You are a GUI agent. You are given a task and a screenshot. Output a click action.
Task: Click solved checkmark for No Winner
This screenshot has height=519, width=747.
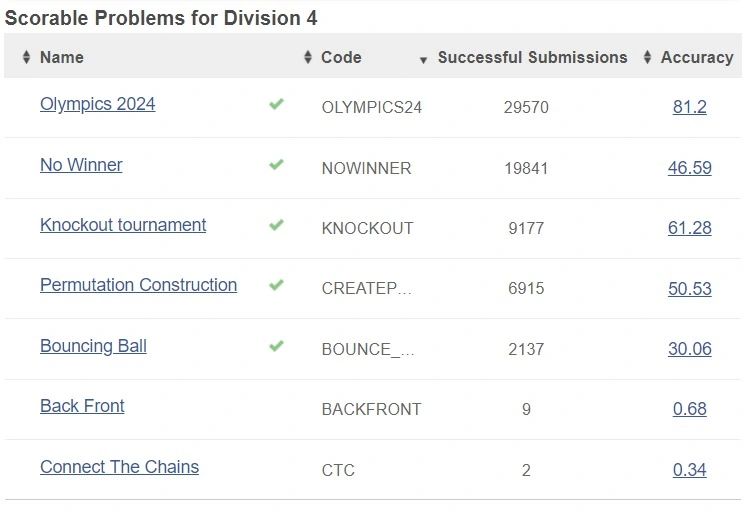pyautogui.click(x=276, y=164)
